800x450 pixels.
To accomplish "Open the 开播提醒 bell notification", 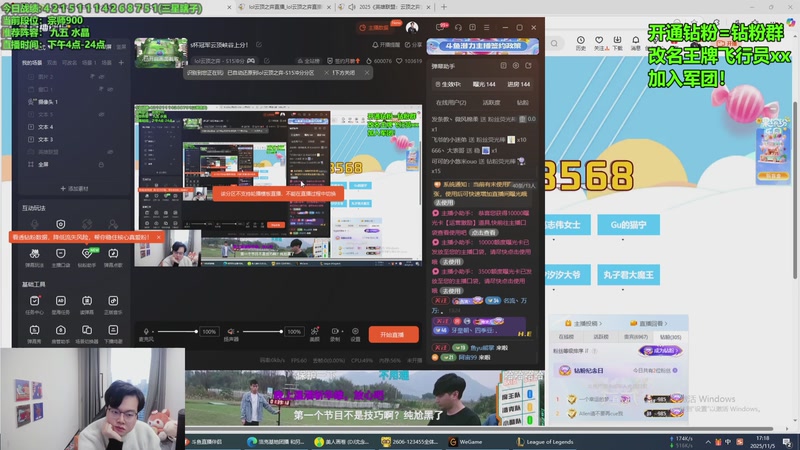I will click(x=386, y=45).
